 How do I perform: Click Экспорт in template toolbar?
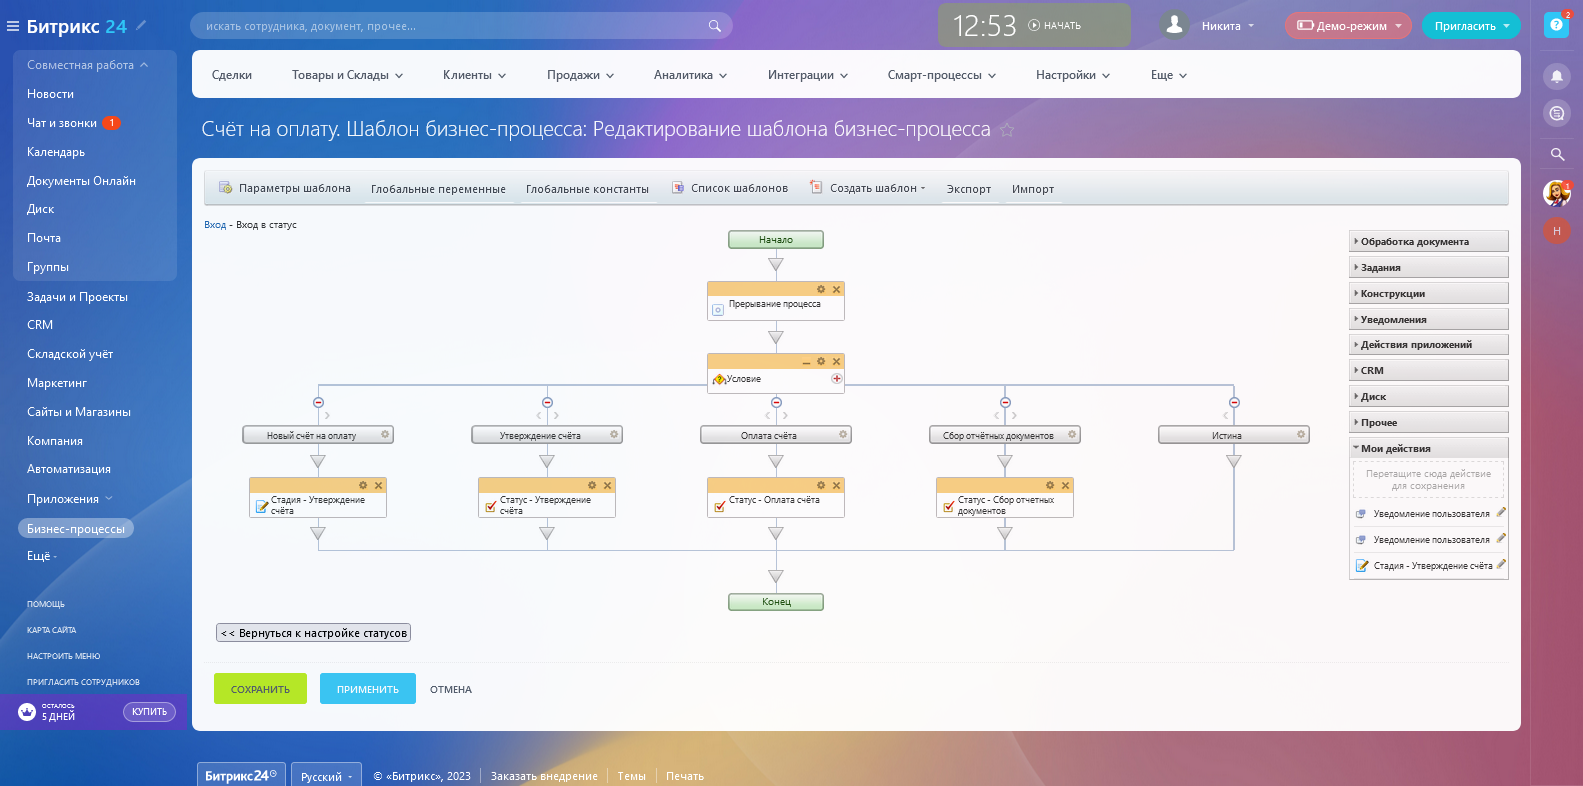969,189
